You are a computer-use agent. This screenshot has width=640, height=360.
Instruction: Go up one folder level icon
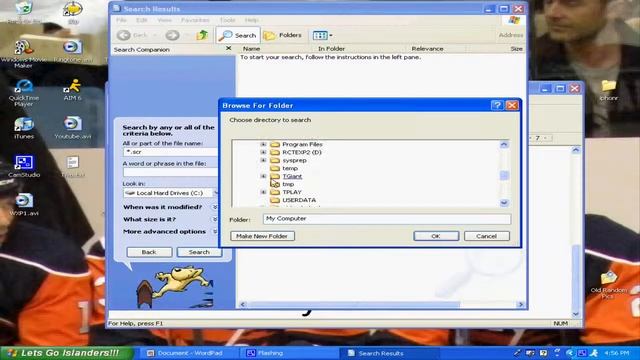(202, 35)
